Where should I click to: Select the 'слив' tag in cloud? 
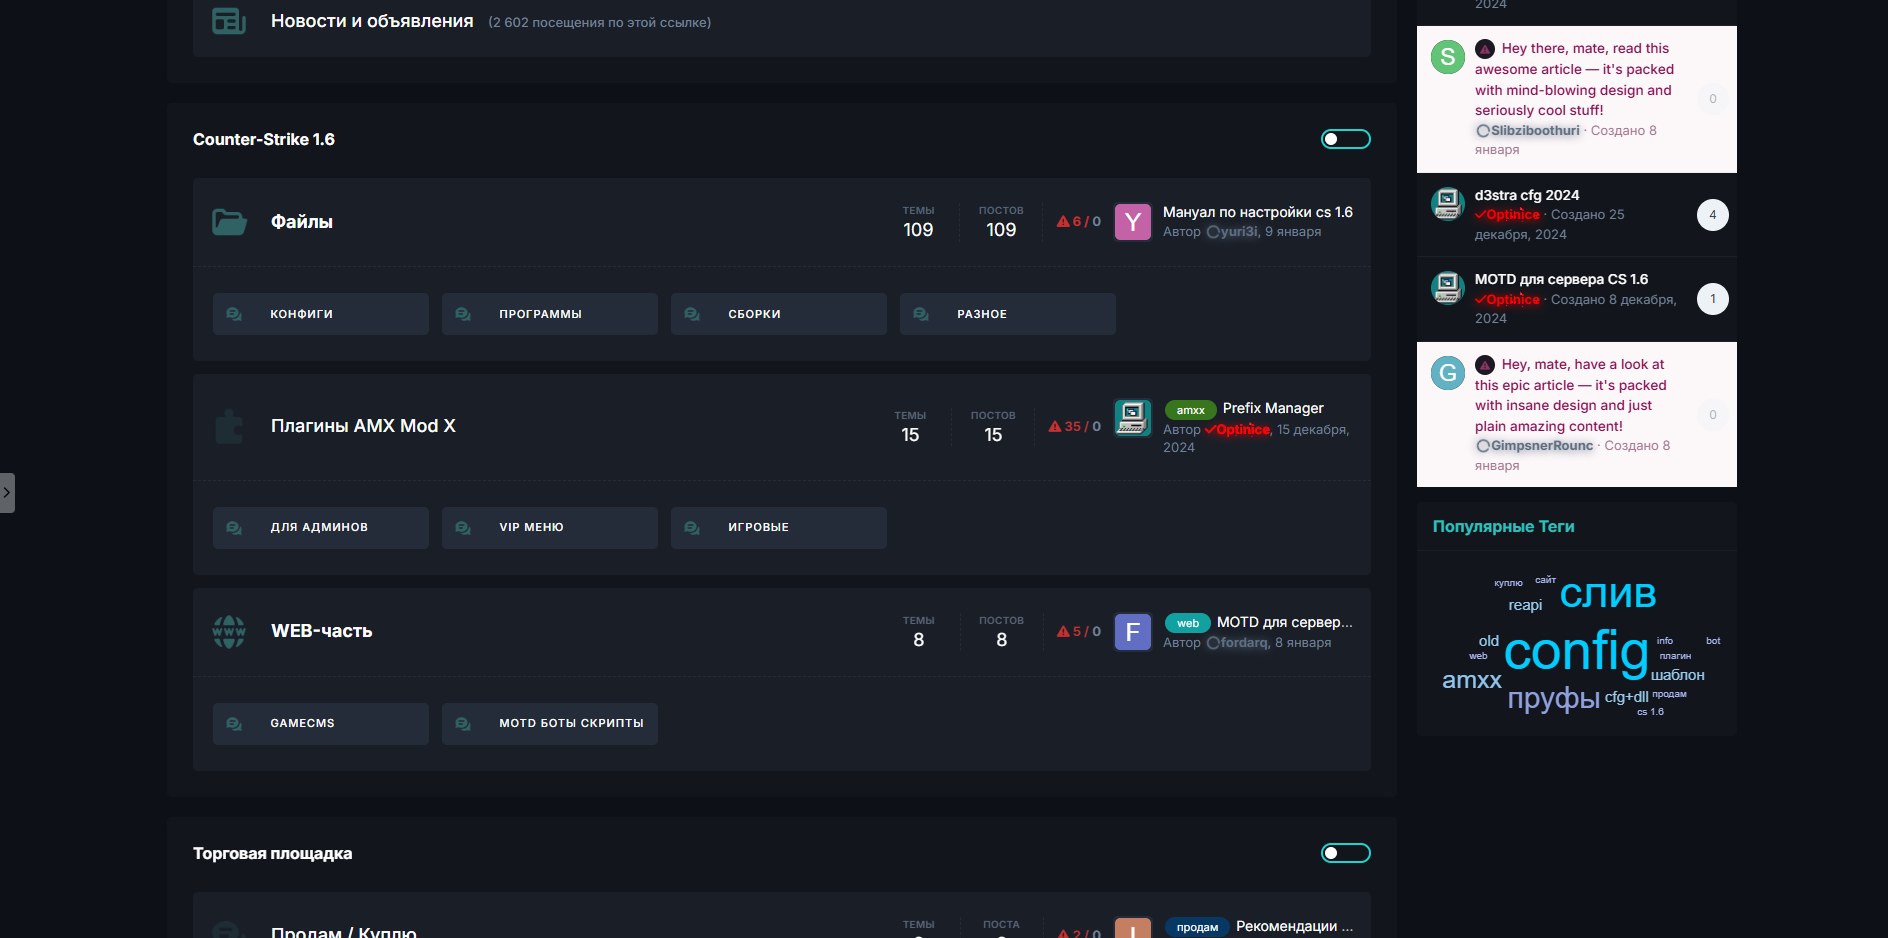tap(1607, 594)
